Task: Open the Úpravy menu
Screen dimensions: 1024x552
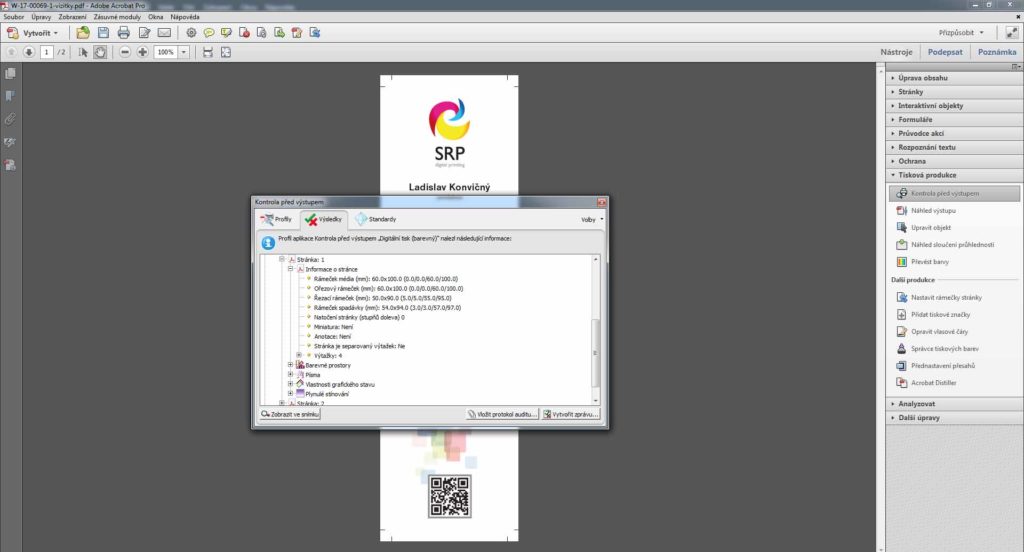Action: point(41,17)
